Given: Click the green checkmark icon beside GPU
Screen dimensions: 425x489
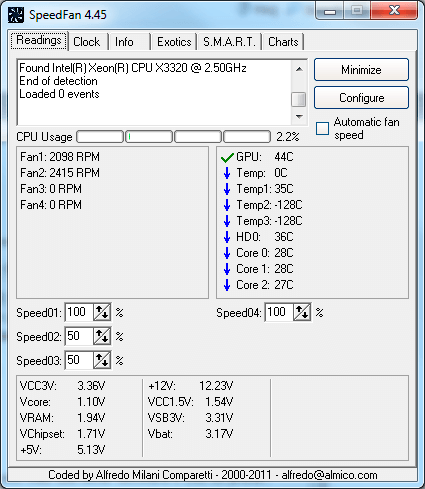Looking at the screenshot, I should pos(227,157).
